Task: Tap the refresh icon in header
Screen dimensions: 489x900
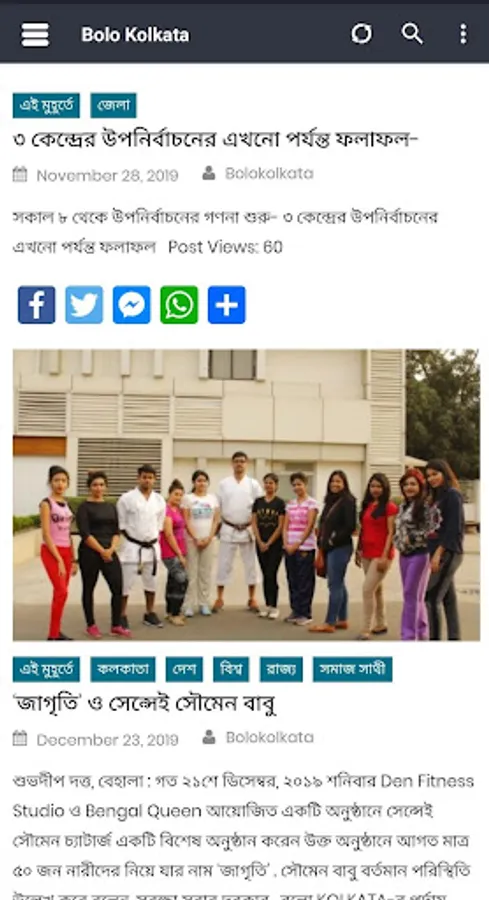Action: click(x=362, y=34)
